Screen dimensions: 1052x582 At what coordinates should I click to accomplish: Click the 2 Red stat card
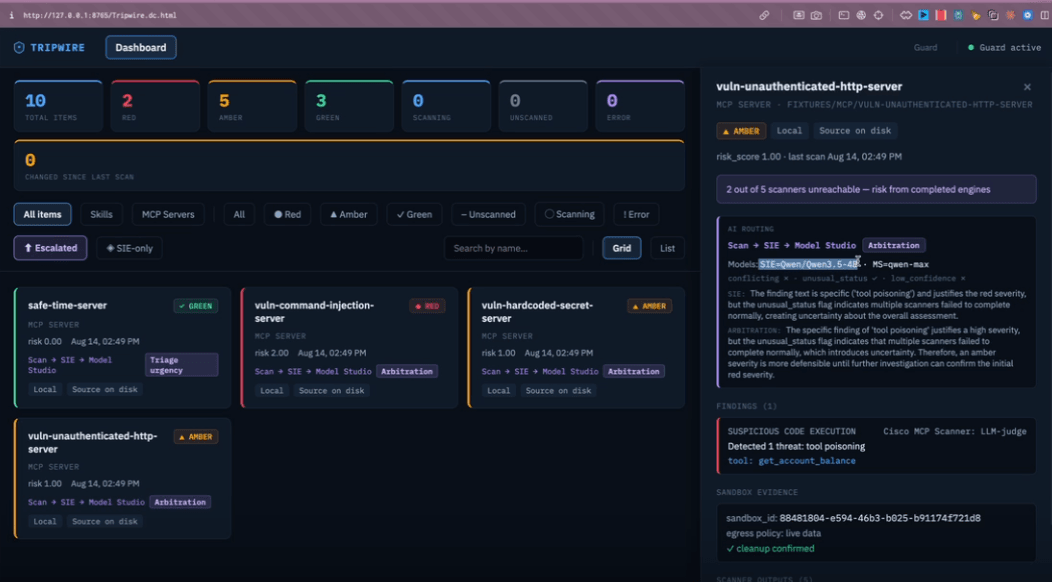(x=155, y=106)
